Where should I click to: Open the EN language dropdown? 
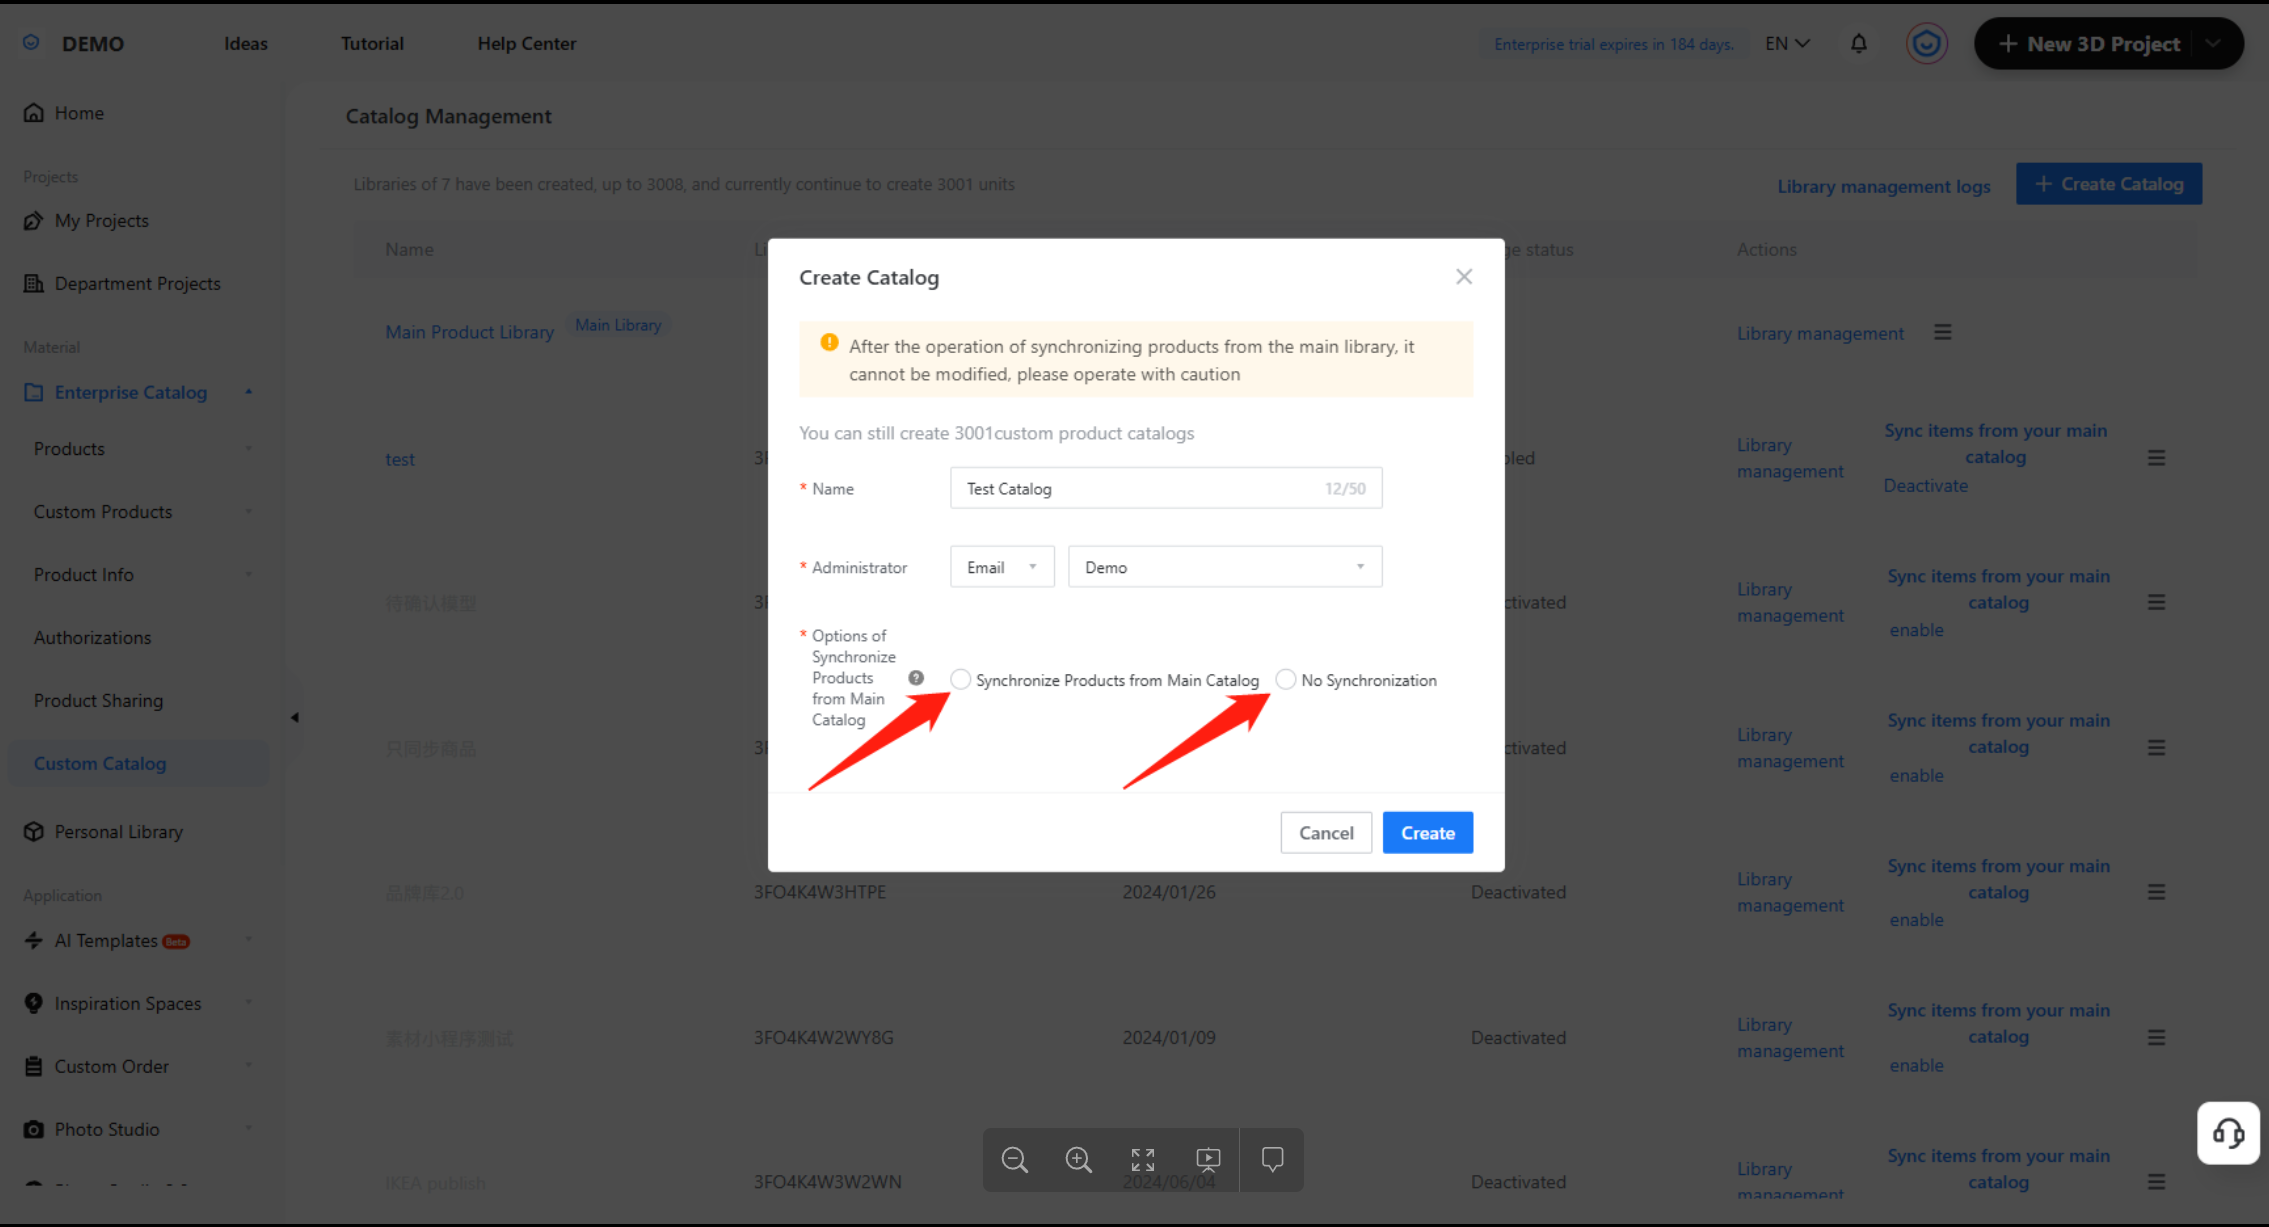1787,44
